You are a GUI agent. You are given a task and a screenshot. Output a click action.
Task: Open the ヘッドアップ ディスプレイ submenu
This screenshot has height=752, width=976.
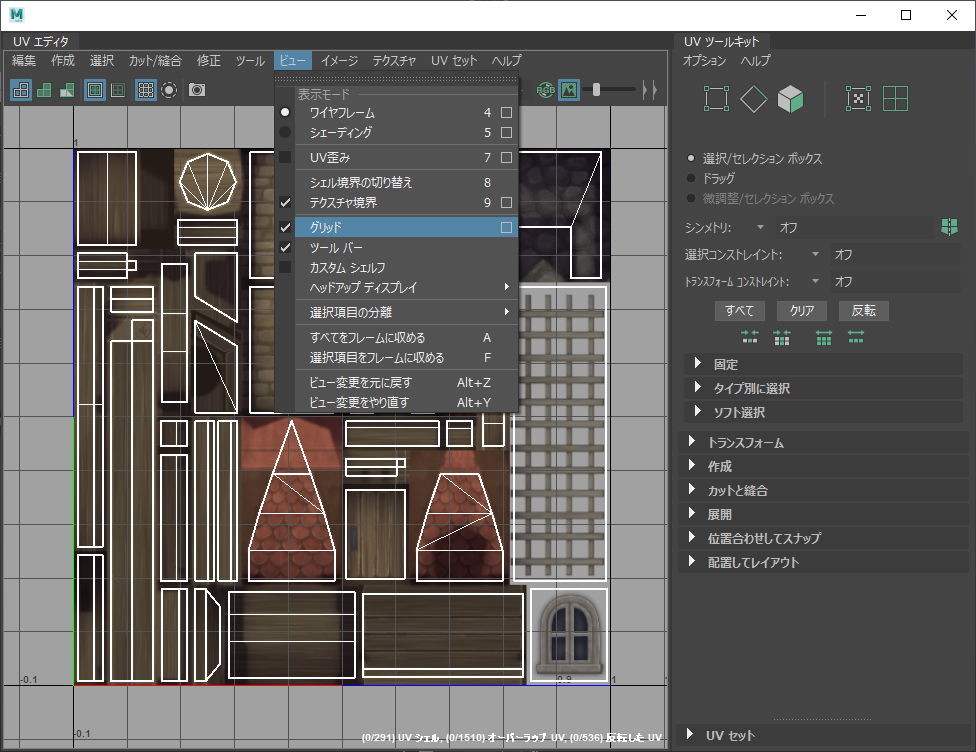point(396,287)
